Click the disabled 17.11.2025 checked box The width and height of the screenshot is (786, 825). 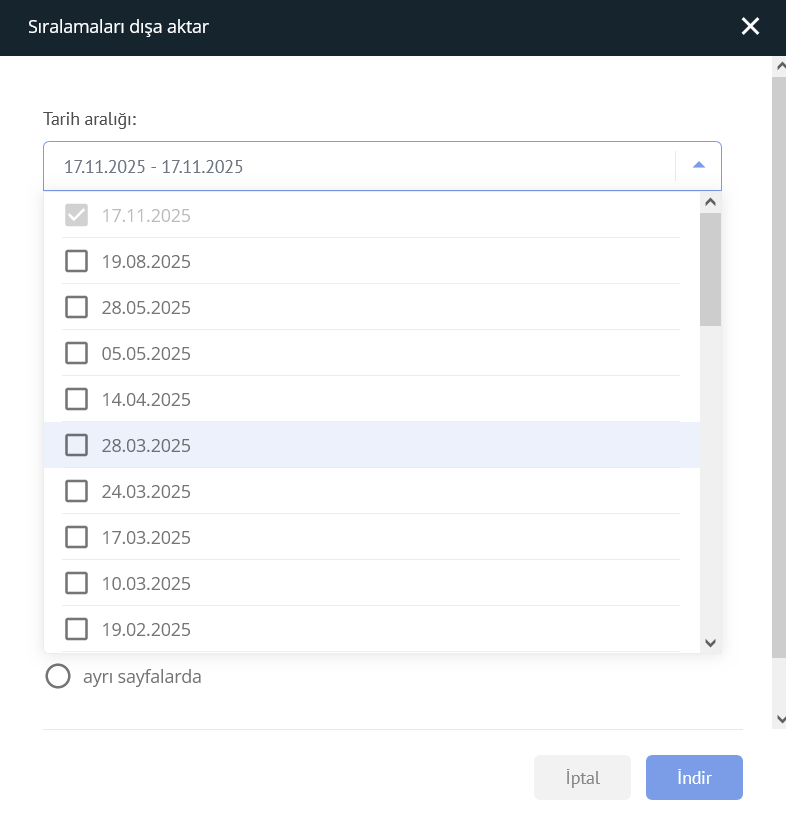[76, 216]
